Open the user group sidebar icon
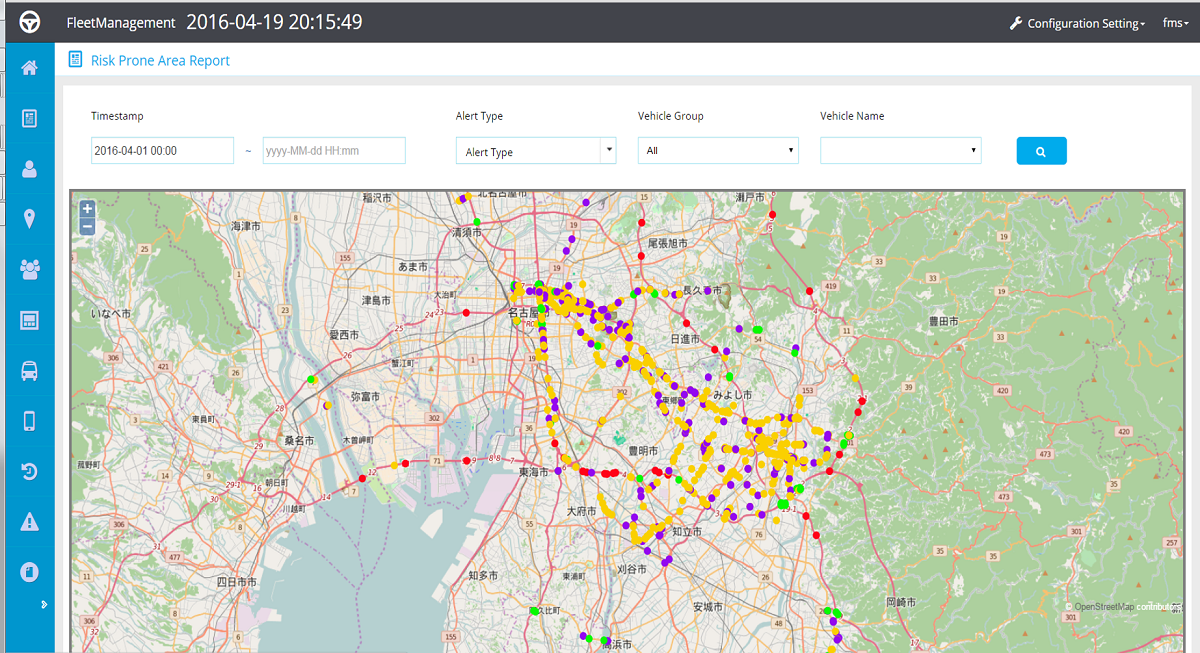1200x653 pixels. point(29,269)
